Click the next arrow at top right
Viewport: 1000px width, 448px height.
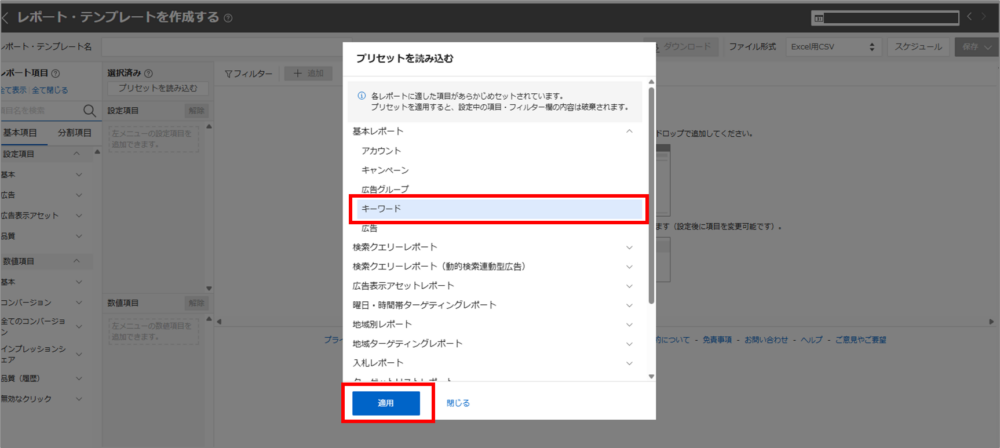click(x=984, y=17)
